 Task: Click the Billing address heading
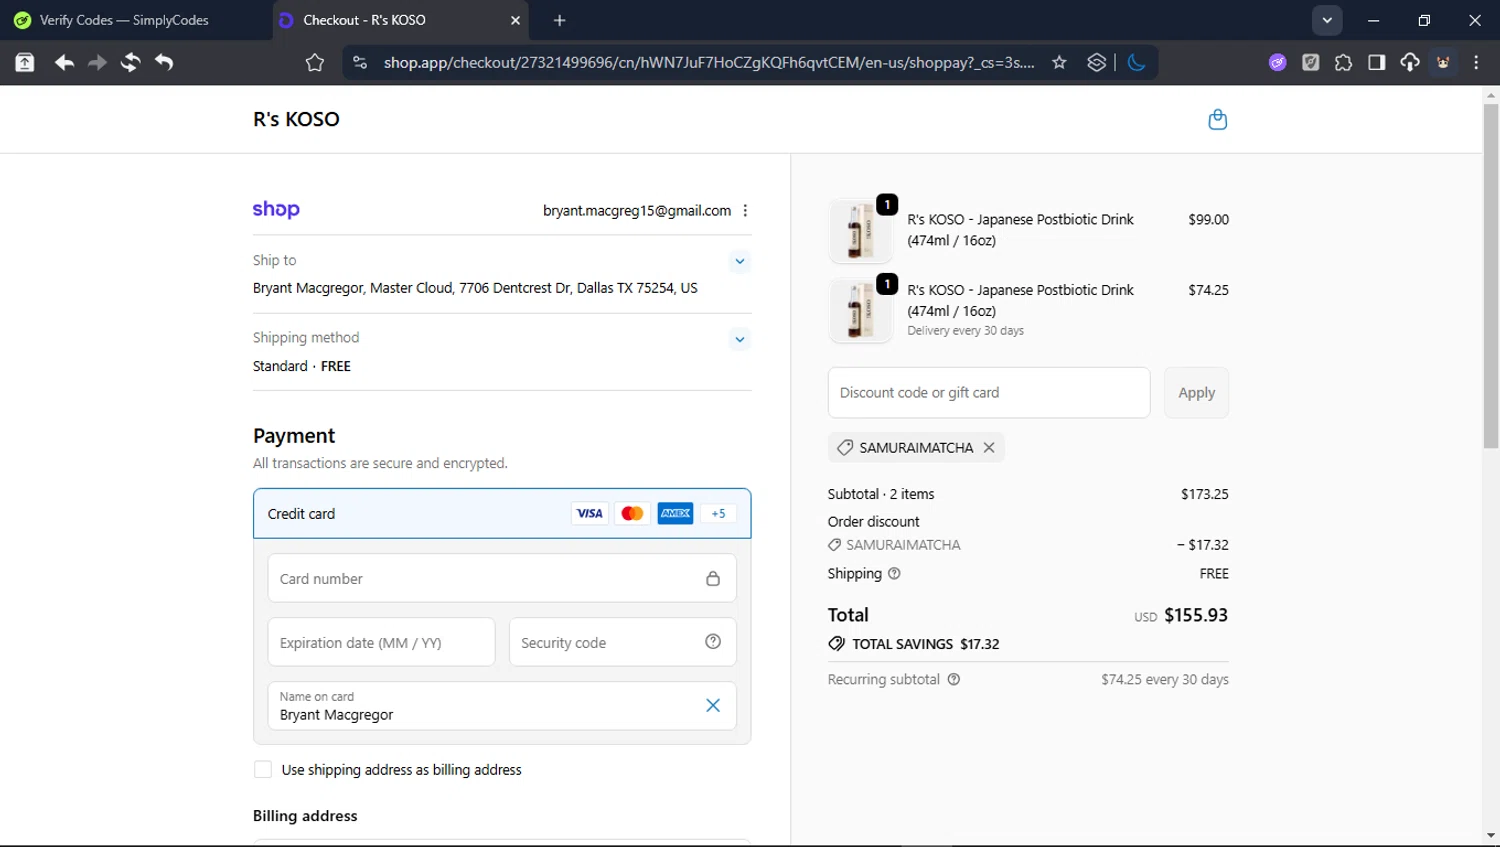coord(305,816)
